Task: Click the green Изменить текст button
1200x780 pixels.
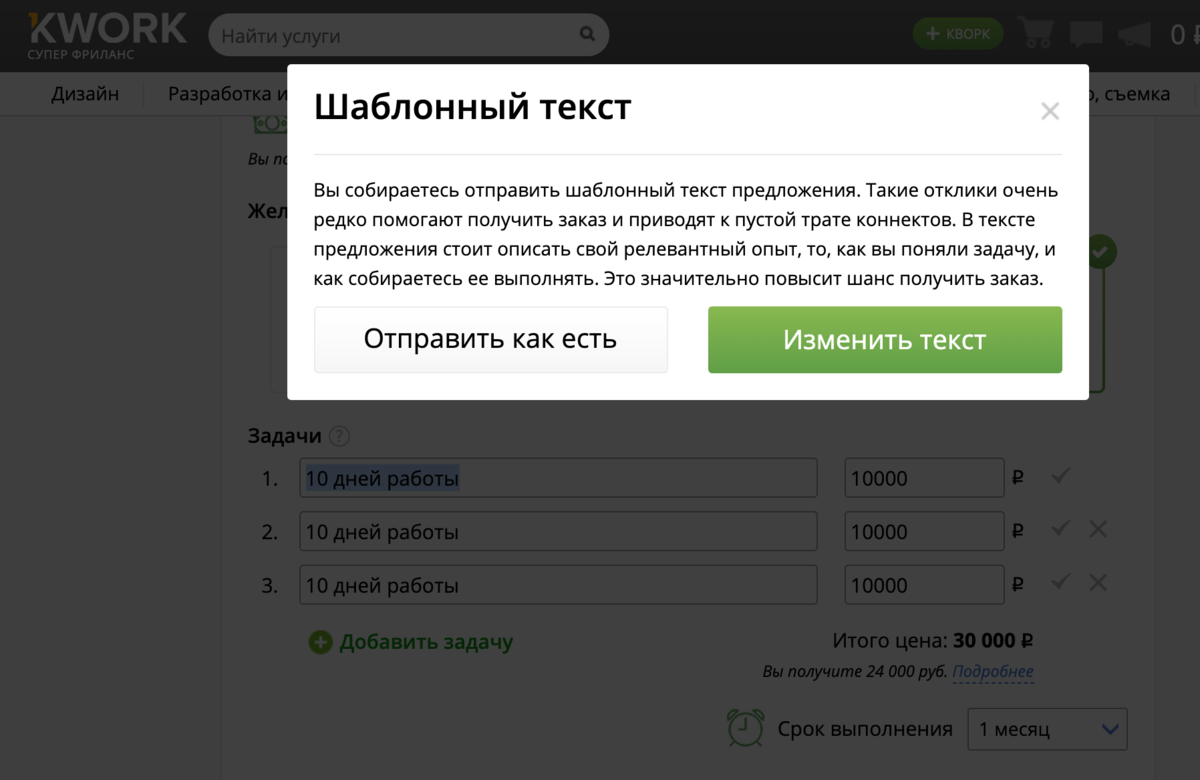Action: point(884,340)
